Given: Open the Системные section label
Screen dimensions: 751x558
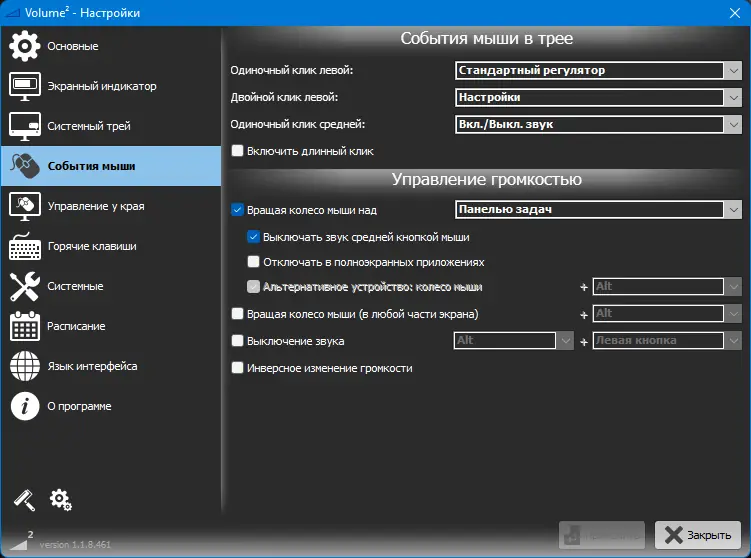Looking at the screenshot, I should coord(75,286).
